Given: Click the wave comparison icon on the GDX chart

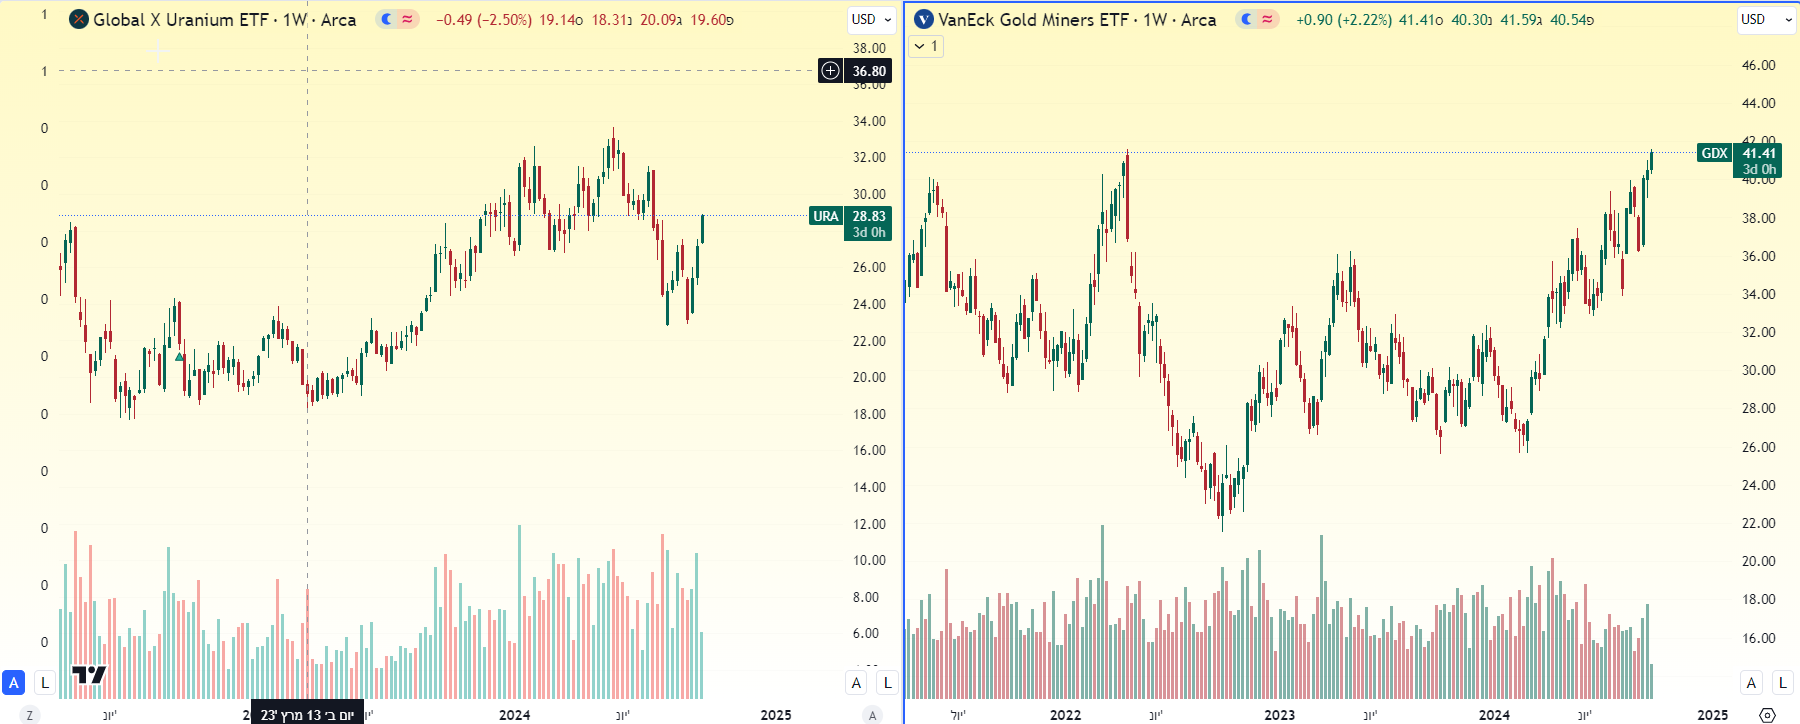Looking at the screenshot, I should [x=1268, y=19].
